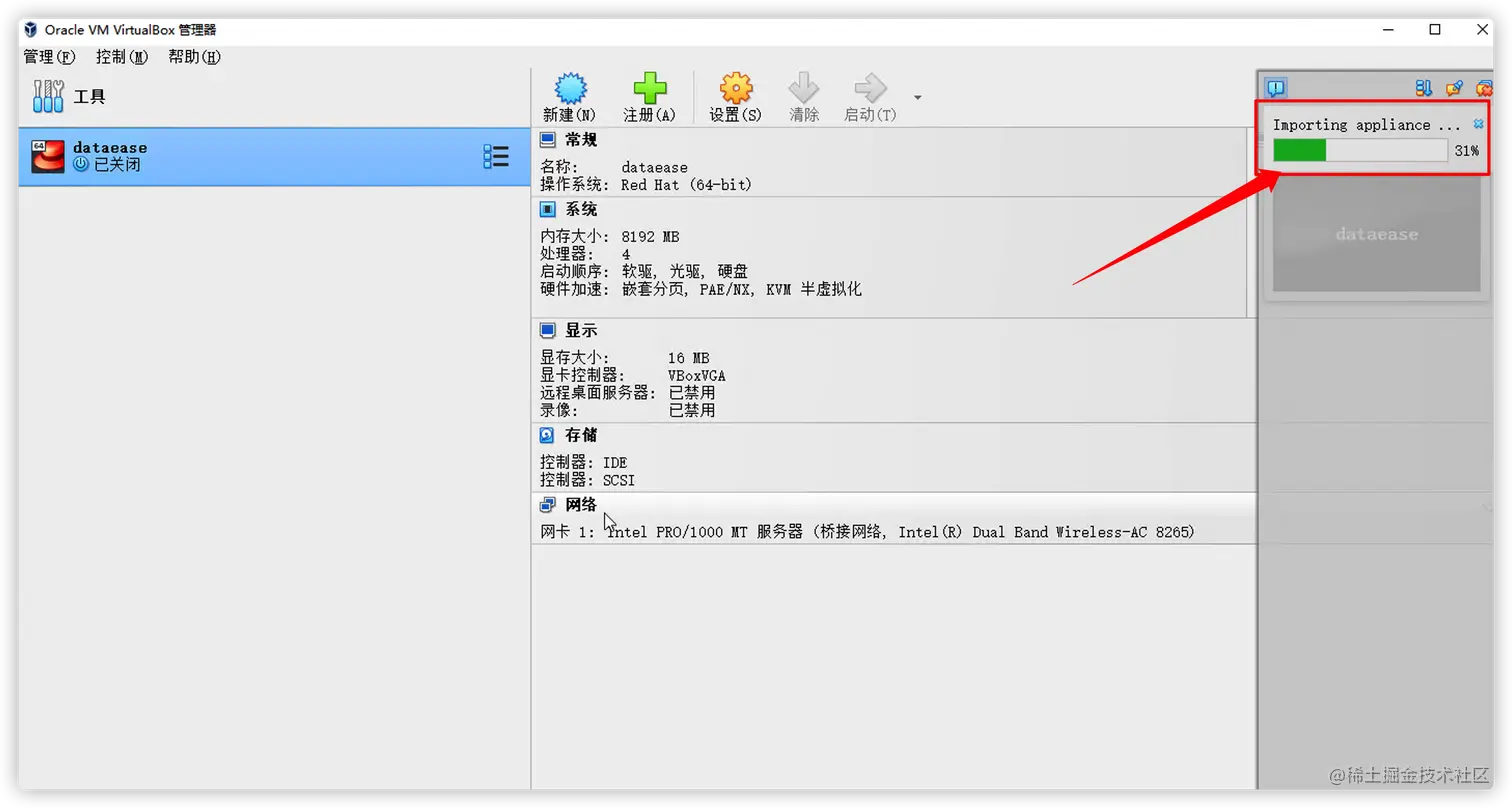1512x808 pixels.
Task: Open the 设置(S) settings gear icon
Action: [x=735, y=88]
